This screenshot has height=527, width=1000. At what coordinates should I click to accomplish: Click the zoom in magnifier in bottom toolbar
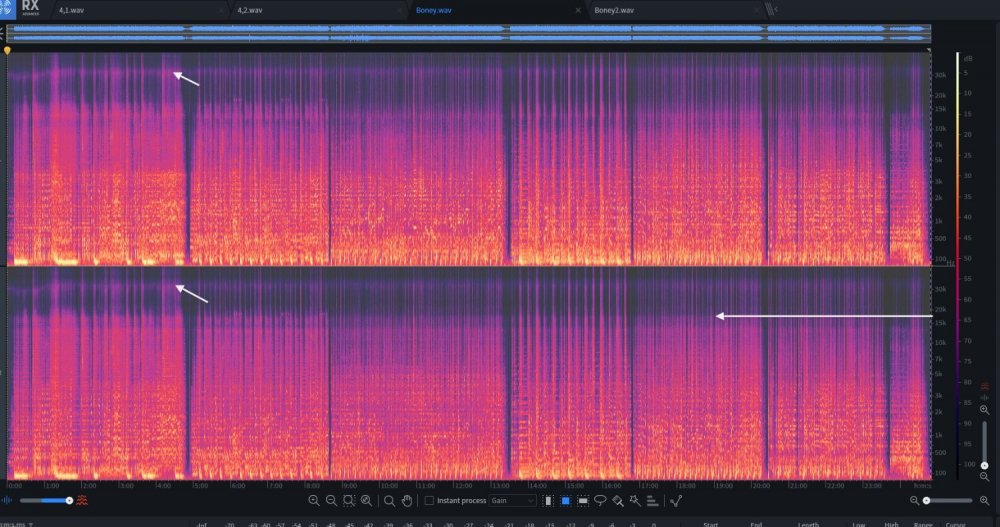313,501
